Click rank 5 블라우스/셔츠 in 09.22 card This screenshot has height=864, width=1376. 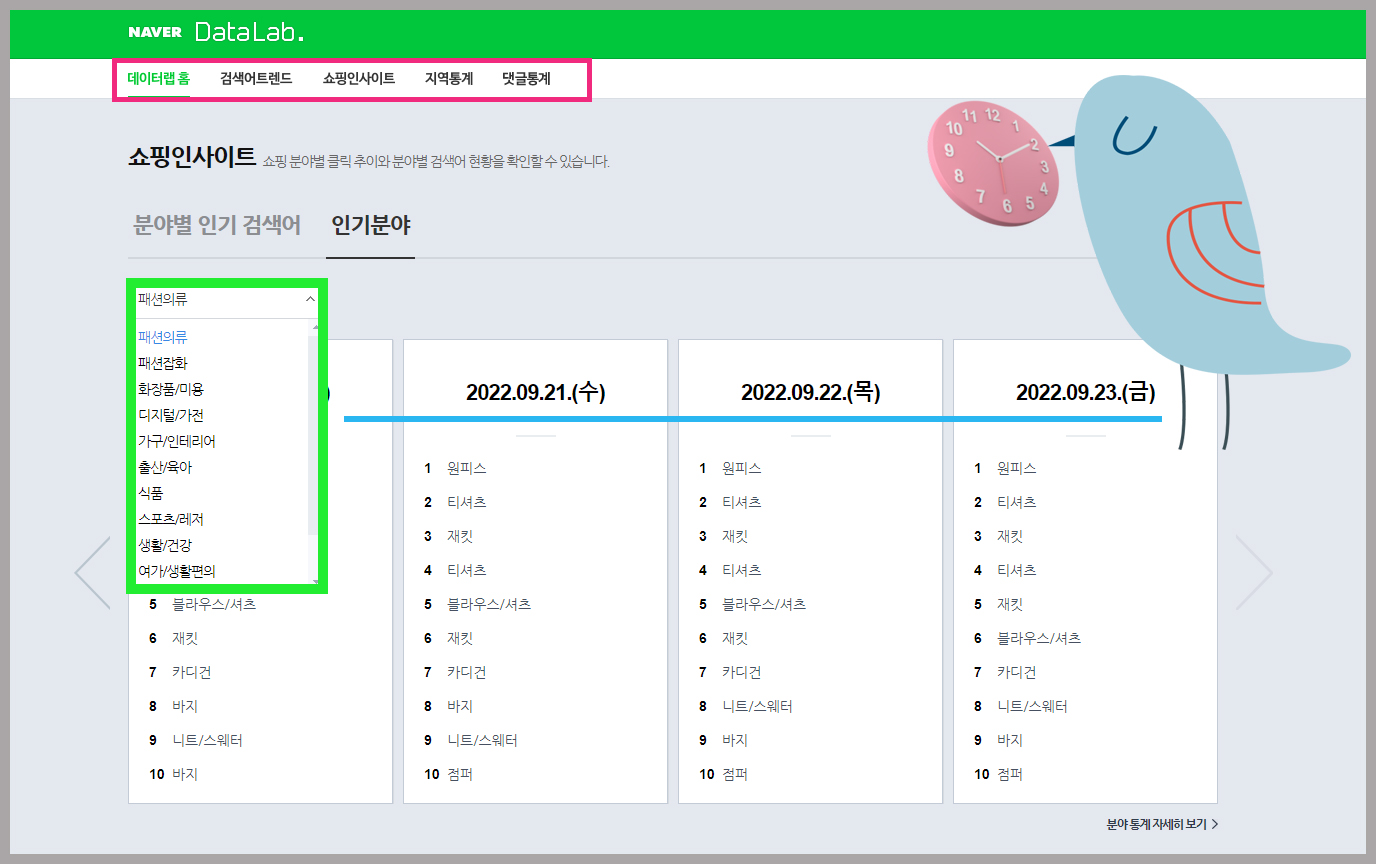[764, 604]
